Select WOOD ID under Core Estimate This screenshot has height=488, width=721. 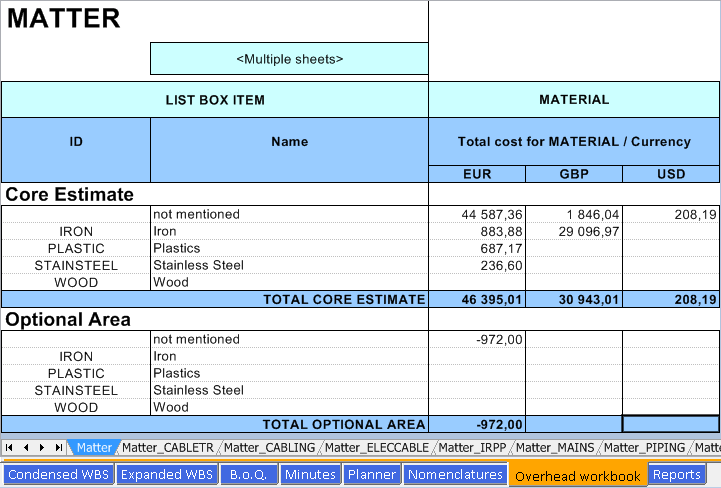pyautogui.click(x=76, y=282)
